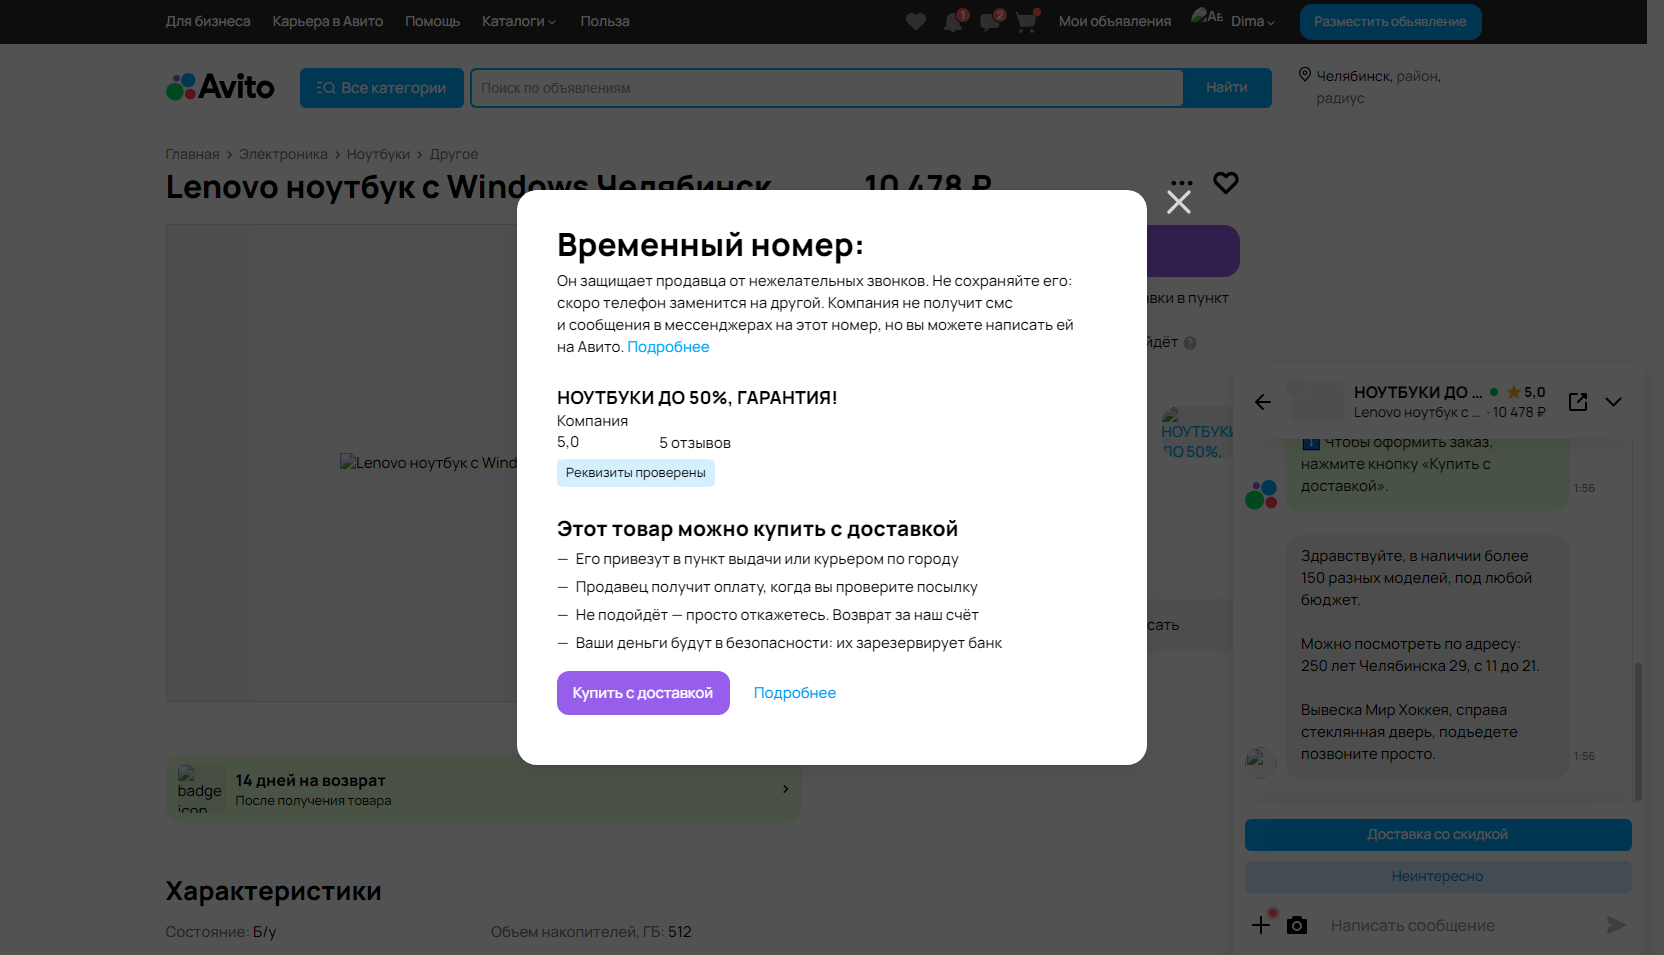Click the Состояние: Б/у characteristic
The height and width of the screenshot is (955, 1664).
point(221,932)
